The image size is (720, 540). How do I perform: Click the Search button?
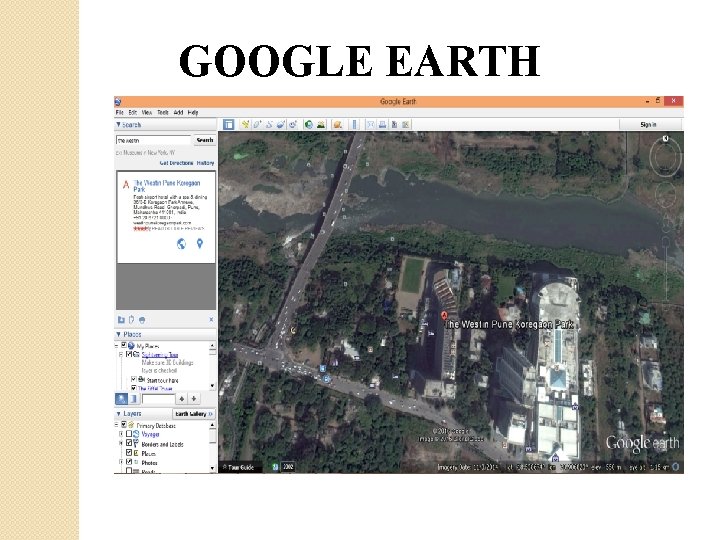[205, 140]
